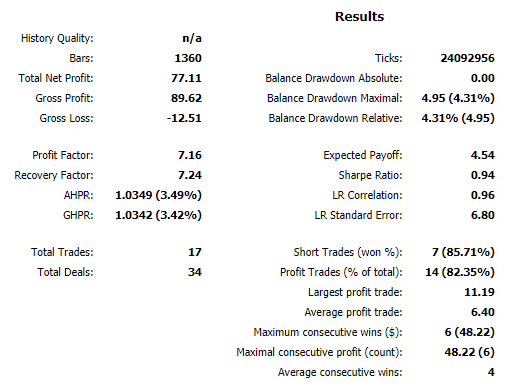Click the LR Standard Error value 6.80
The height and width of the screenshot is (390, 505).
[483, 215]
